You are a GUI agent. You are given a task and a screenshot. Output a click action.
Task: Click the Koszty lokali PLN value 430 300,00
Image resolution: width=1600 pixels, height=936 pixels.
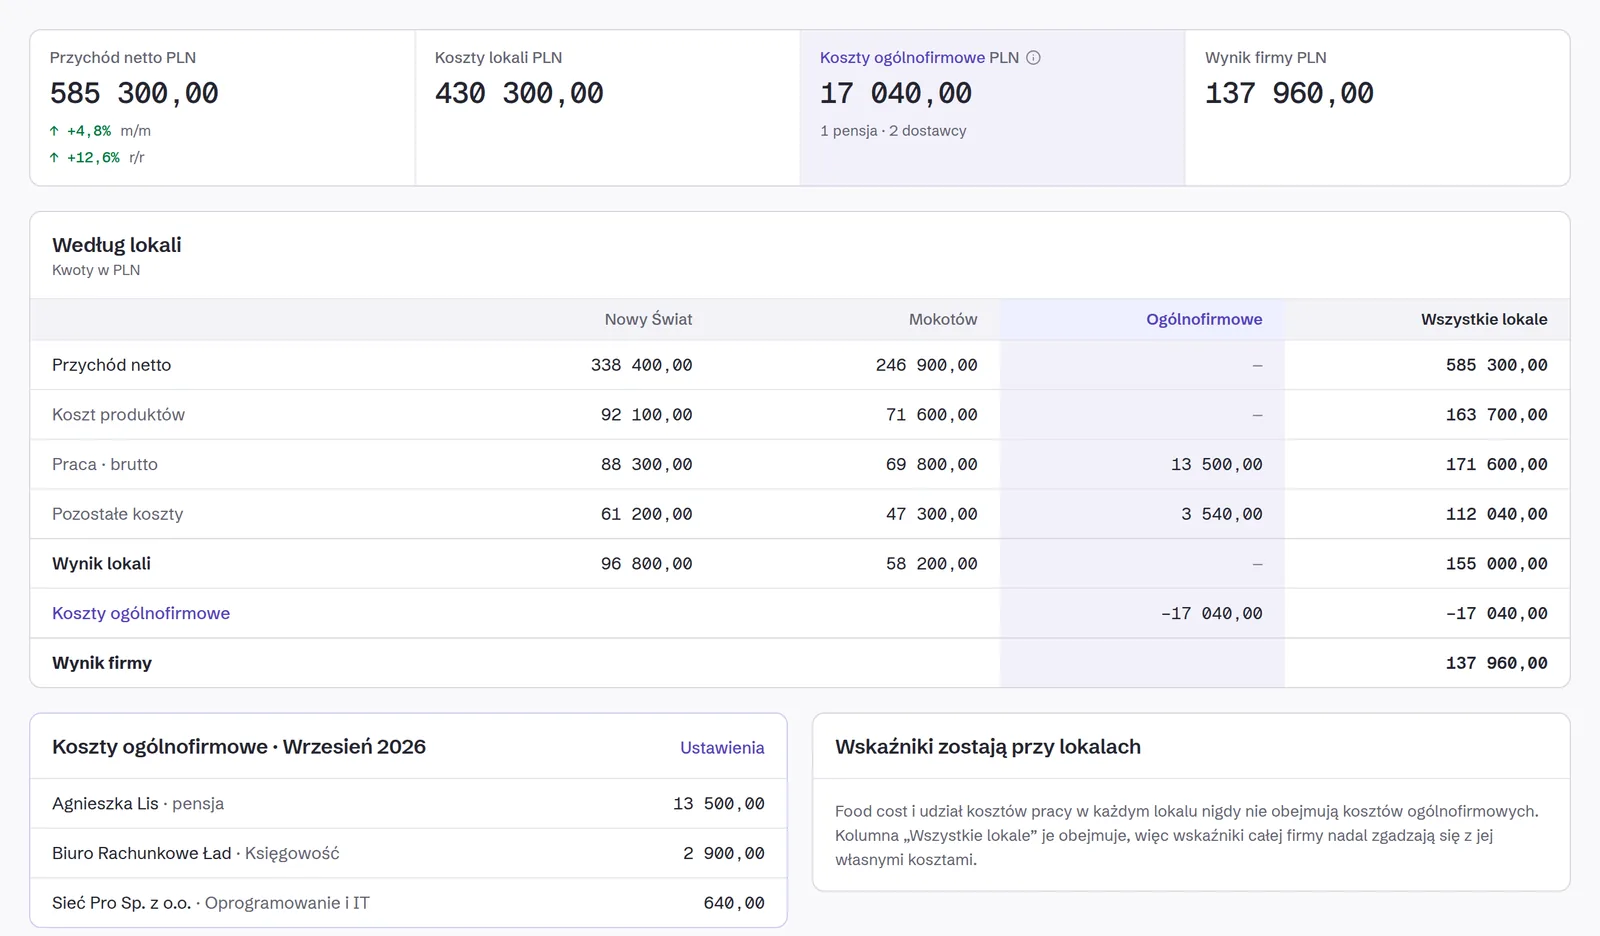point(519,93)
